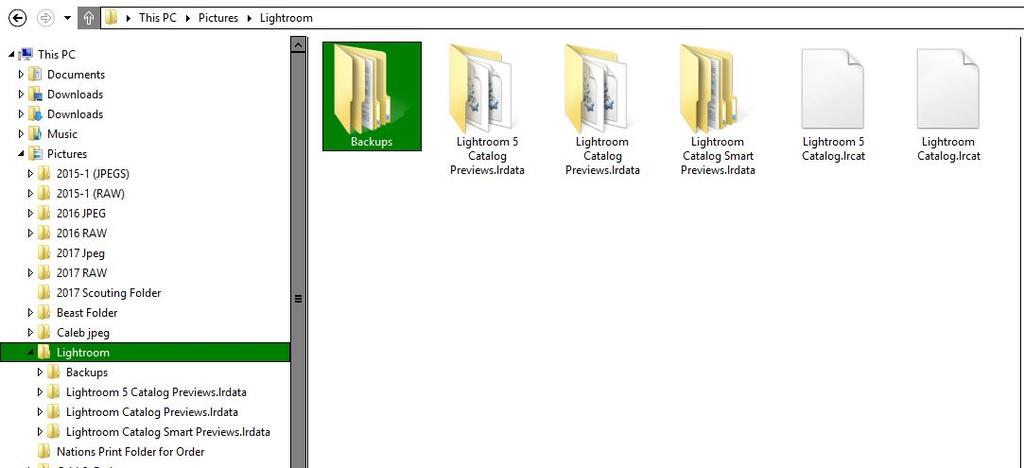
Task: Expand the Documents tree node
Action: click(21, 74)
